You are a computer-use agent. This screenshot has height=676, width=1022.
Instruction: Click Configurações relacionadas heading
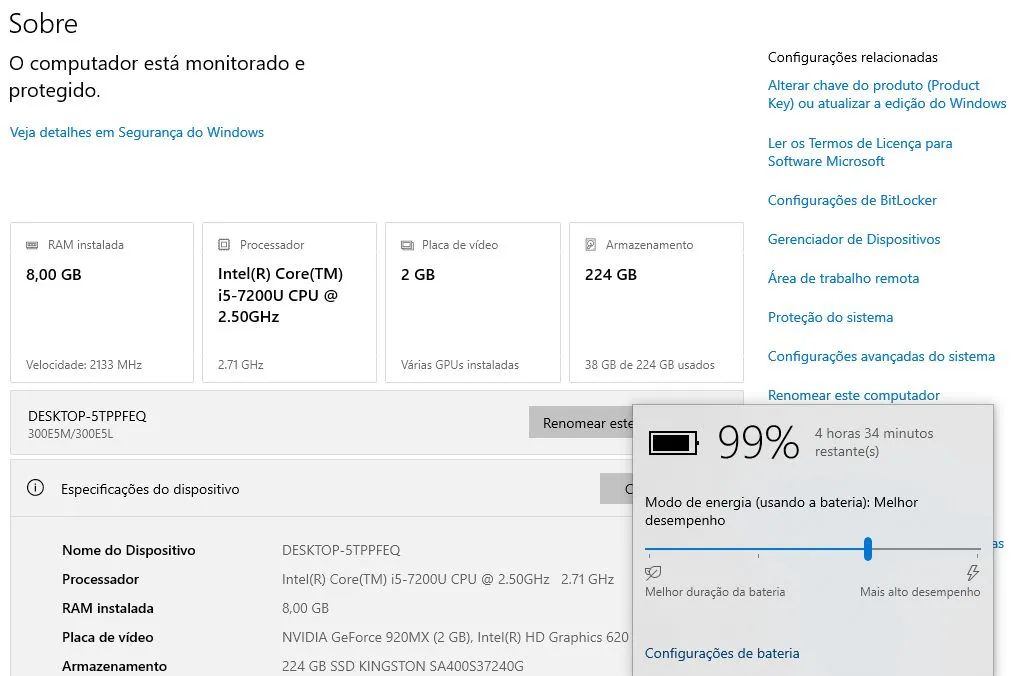853,57
